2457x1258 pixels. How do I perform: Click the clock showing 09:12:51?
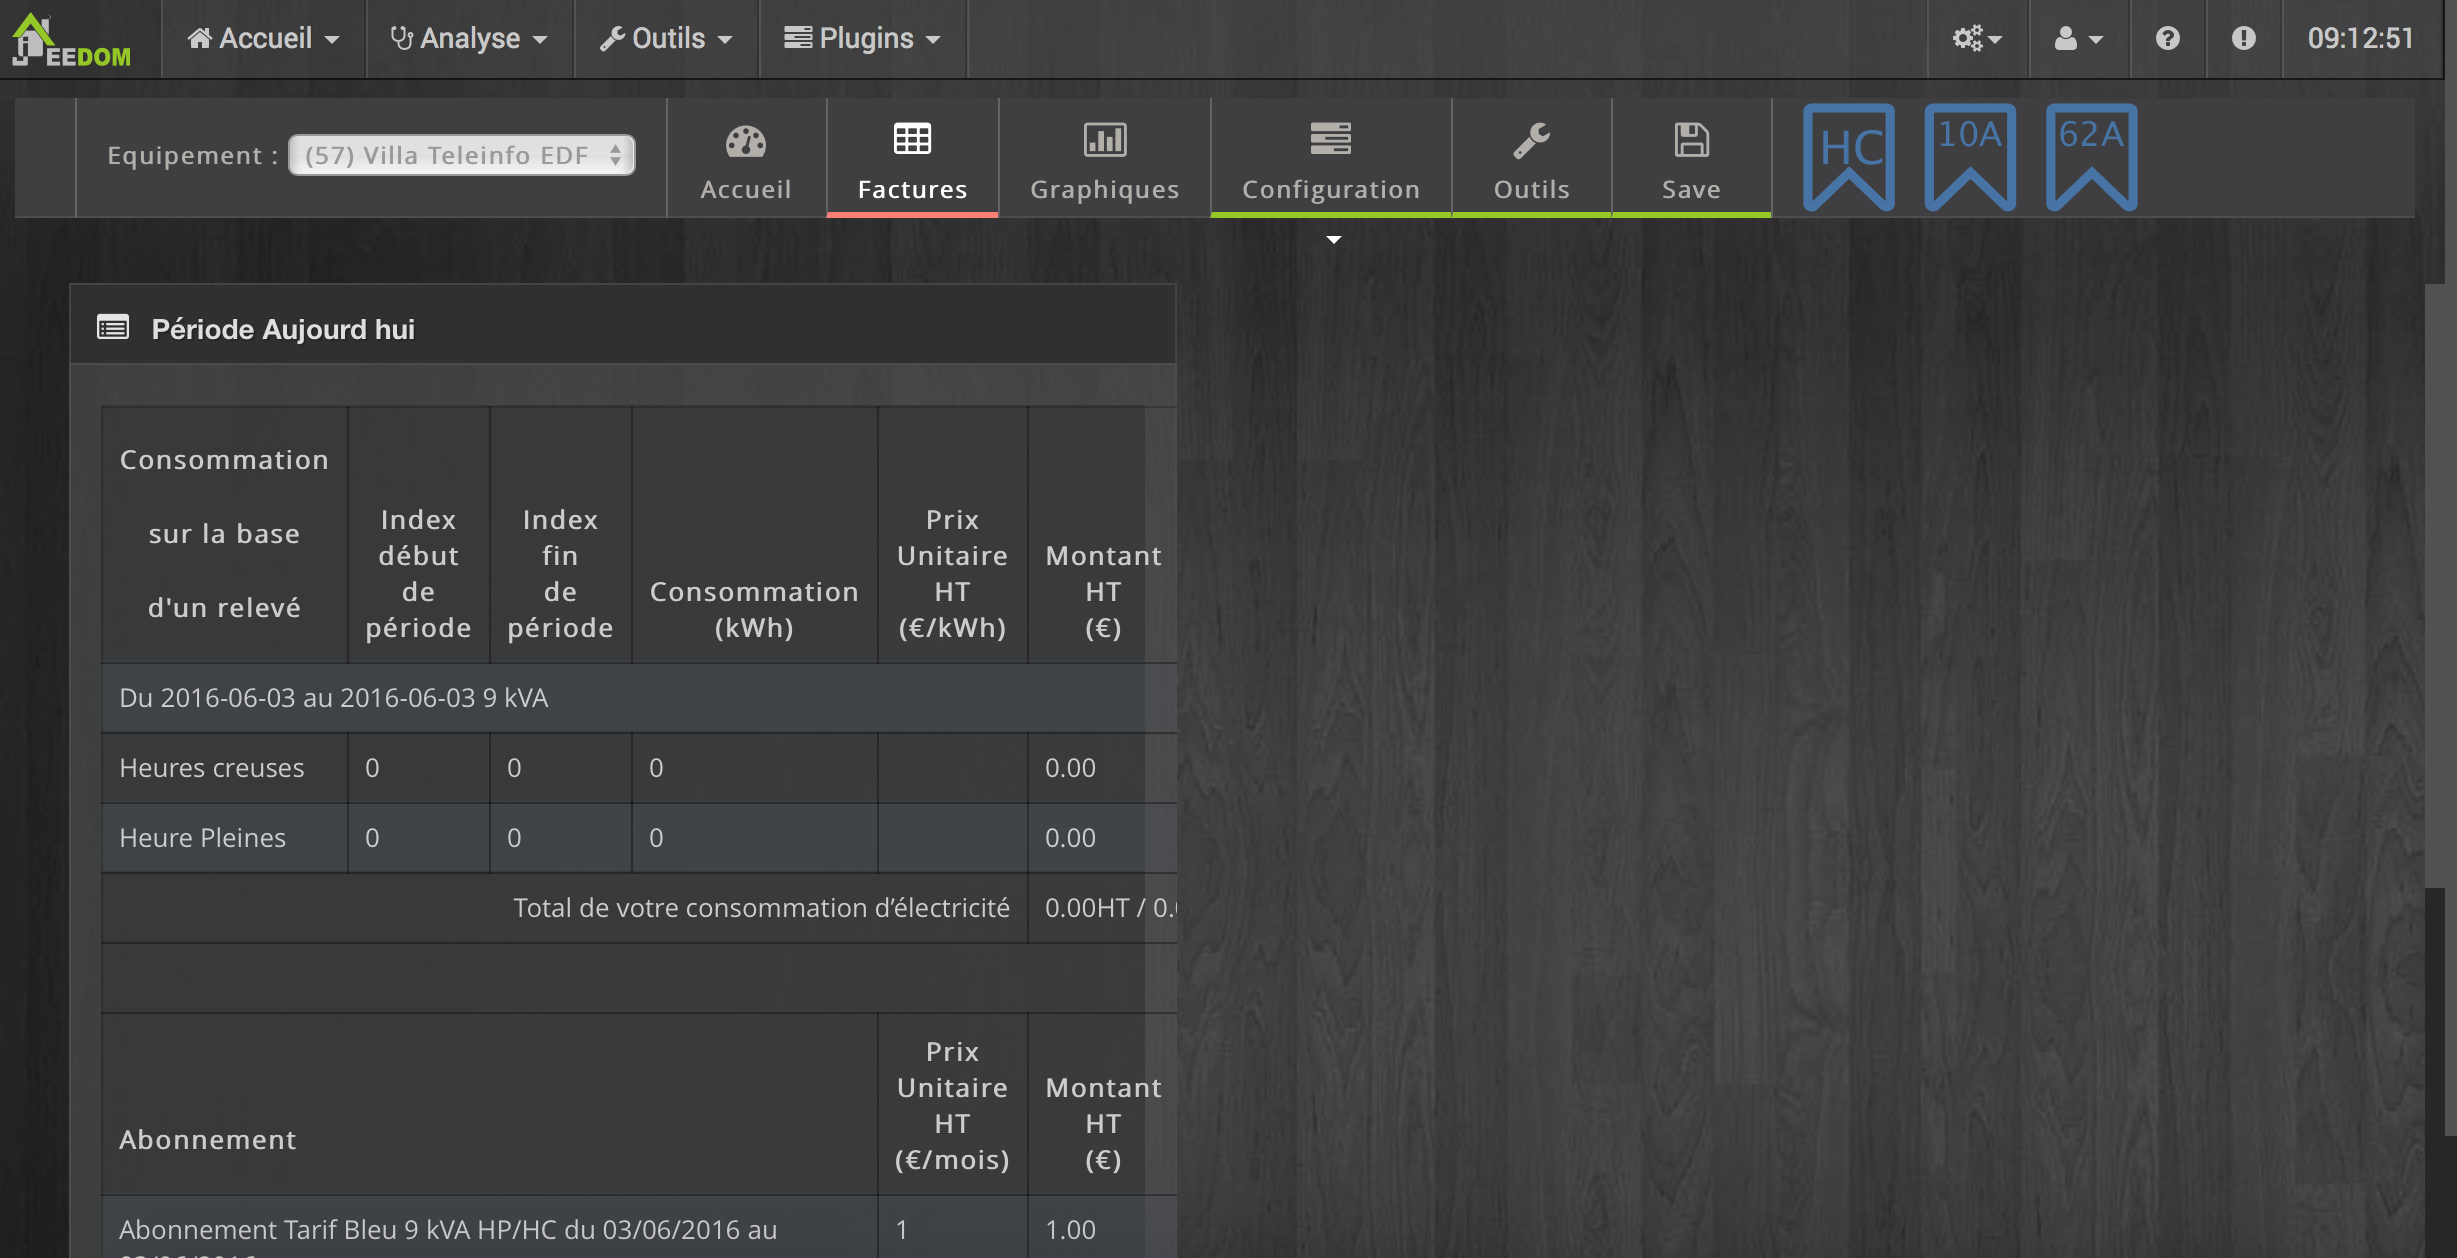click(2360, 38)
